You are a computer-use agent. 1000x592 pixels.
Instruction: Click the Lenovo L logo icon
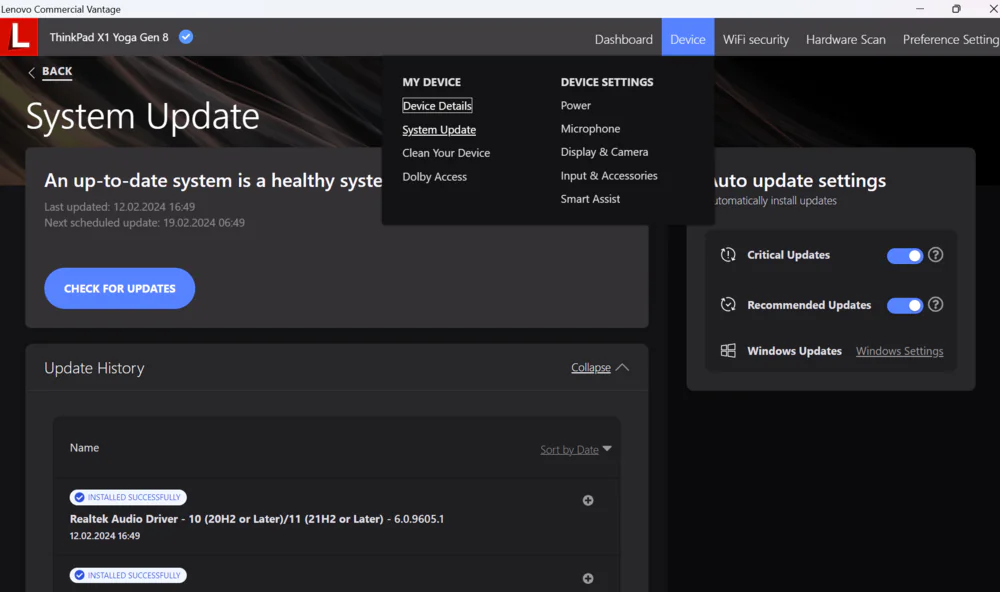pos(18,36)
